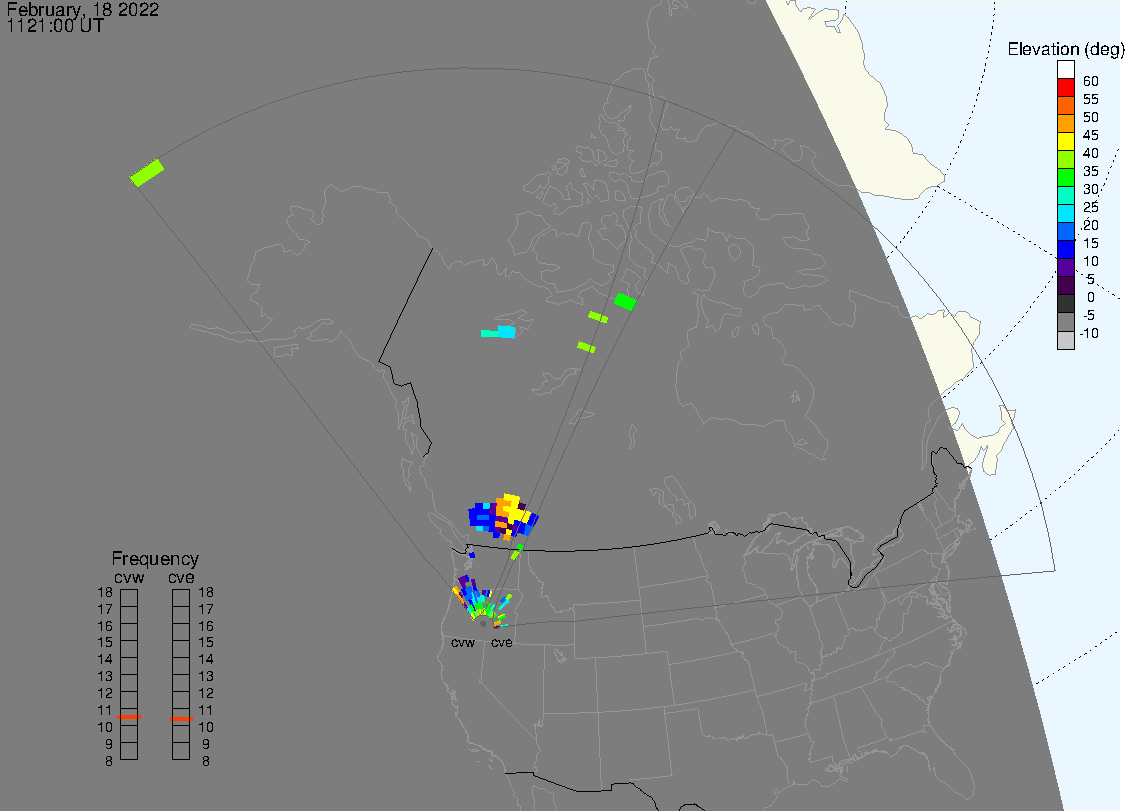Viewport: 1125px width, 811px height.
Task: Pick the cyan elevation swatch between 20 and 25
Action: [x=1065, y=213]
